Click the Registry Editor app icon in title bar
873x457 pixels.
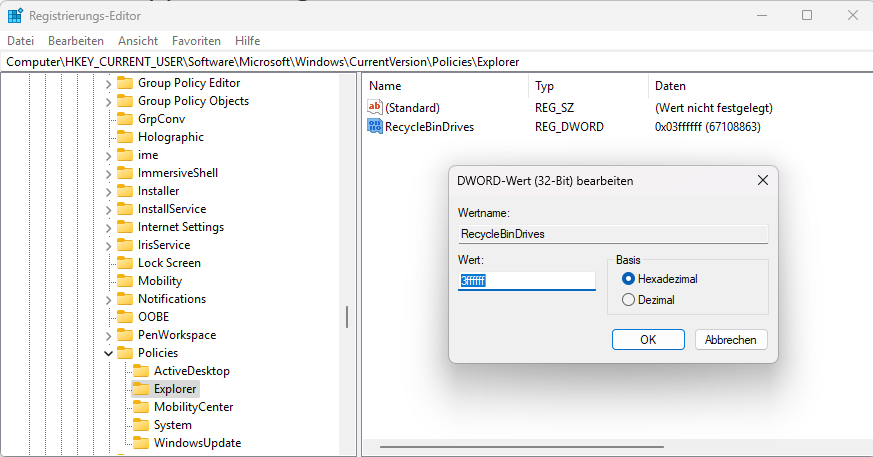click(15, 16)
